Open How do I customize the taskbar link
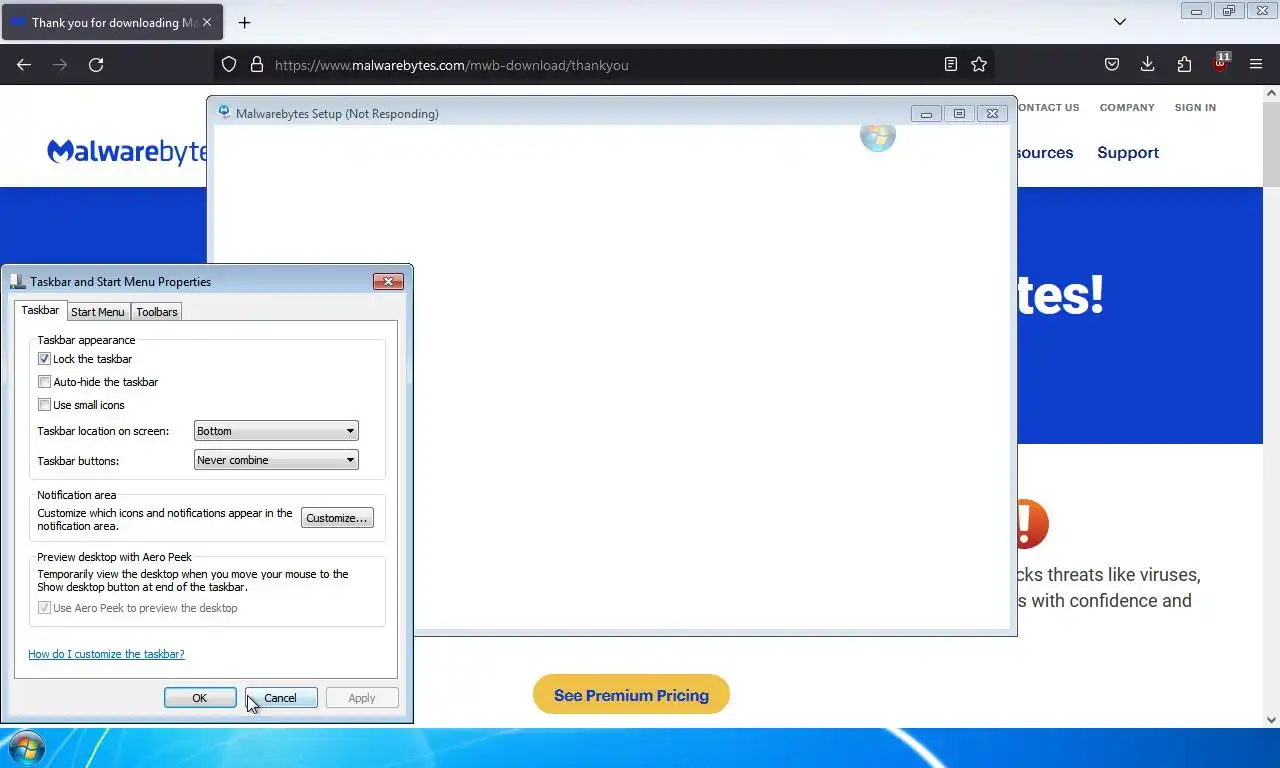The width and height of the screenshot is (1280, 768). (x=106, y=654)
